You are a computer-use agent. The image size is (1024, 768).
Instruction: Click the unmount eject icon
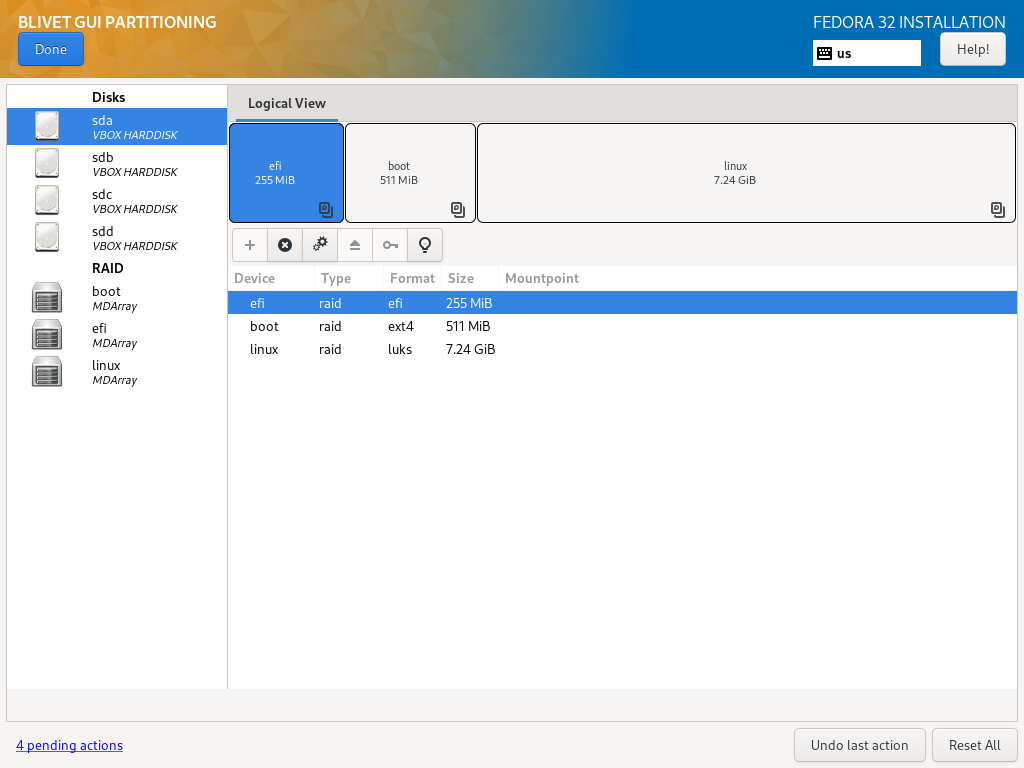[x=355, y=245]
